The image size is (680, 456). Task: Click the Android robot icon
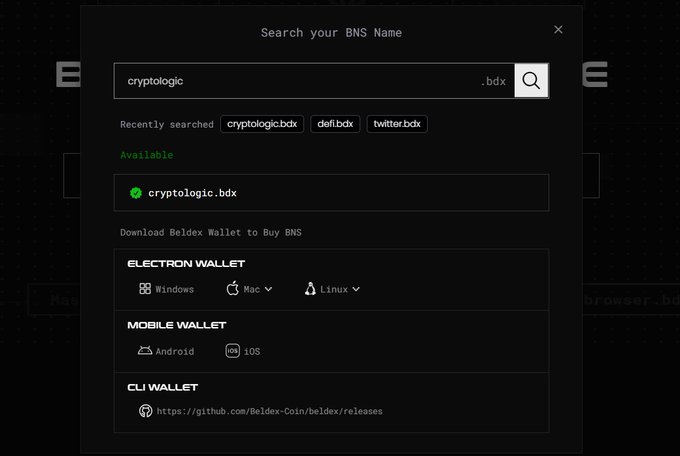(145, 350)
